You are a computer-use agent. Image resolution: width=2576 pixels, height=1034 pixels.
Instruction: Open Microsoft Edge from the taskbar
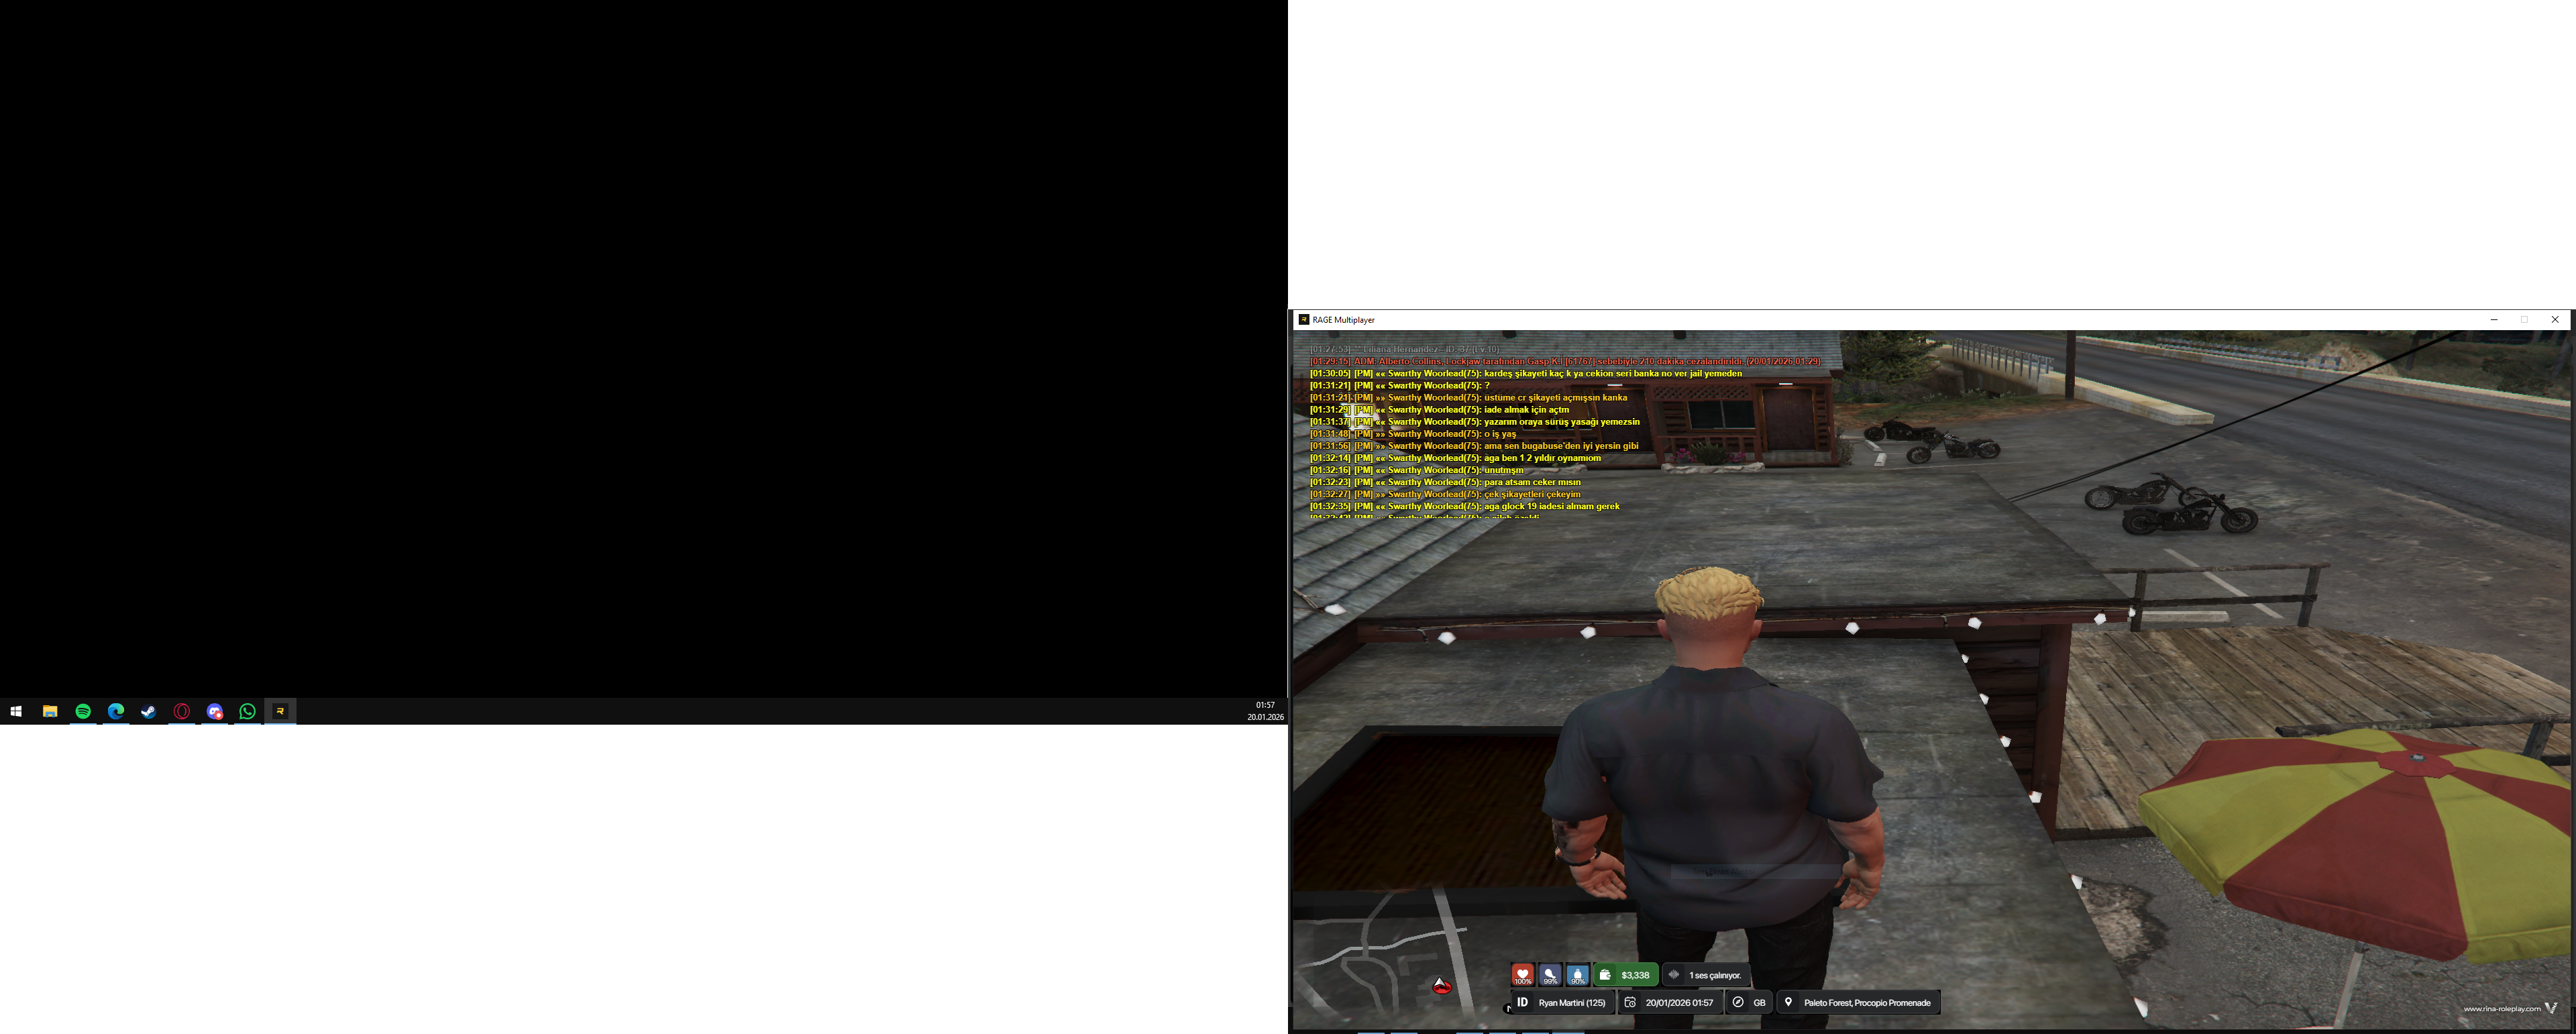click(x=116, y=711)
